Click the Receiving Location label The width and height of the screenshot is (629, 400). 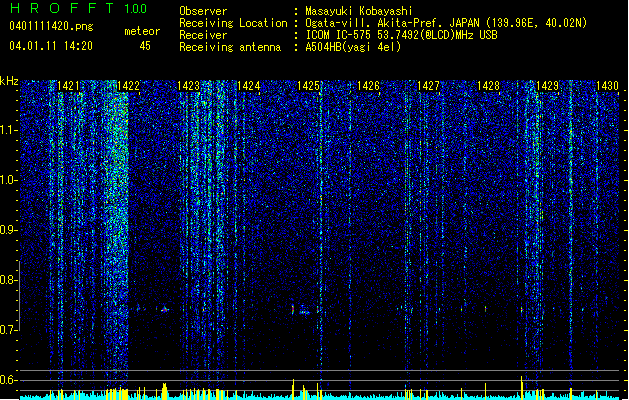point(233,23)
